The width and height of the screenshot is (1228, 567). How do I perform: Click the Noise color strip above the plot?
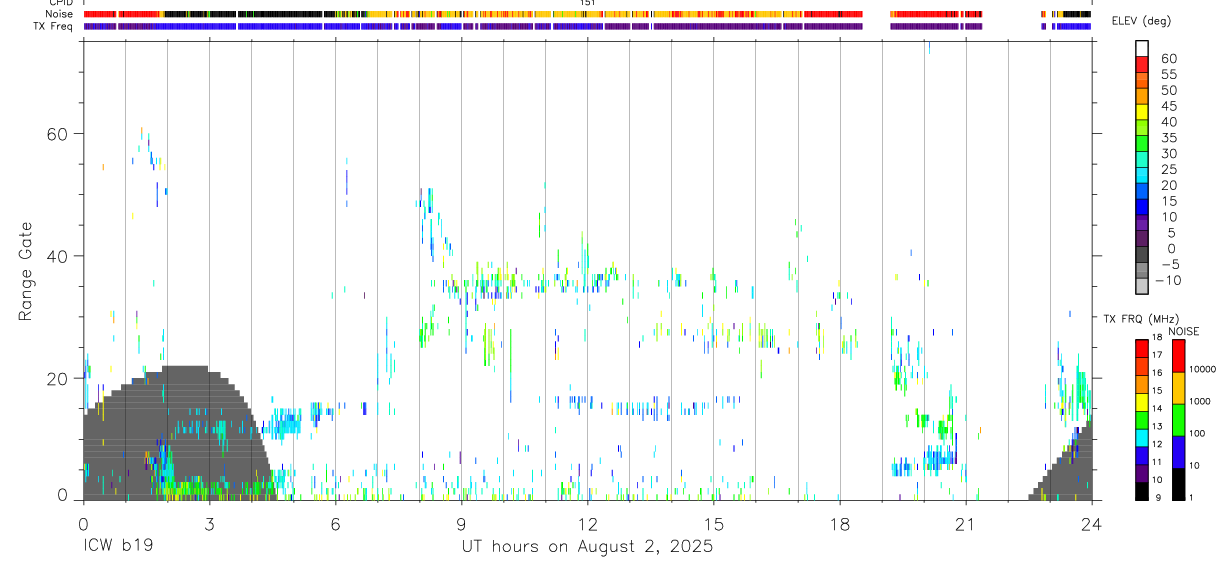[x=587, y=14]
